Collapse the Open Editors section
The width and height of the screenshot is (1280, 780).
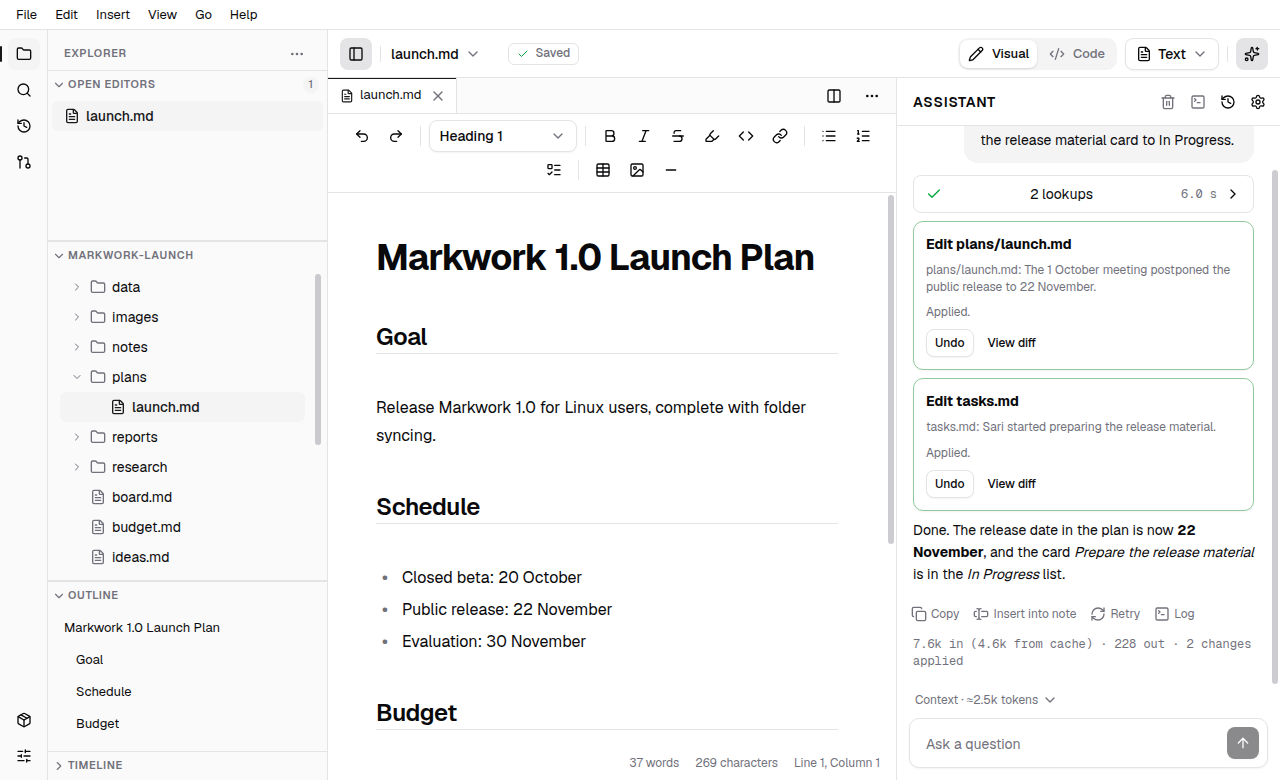pyautogui.click(x=187, y=84)
